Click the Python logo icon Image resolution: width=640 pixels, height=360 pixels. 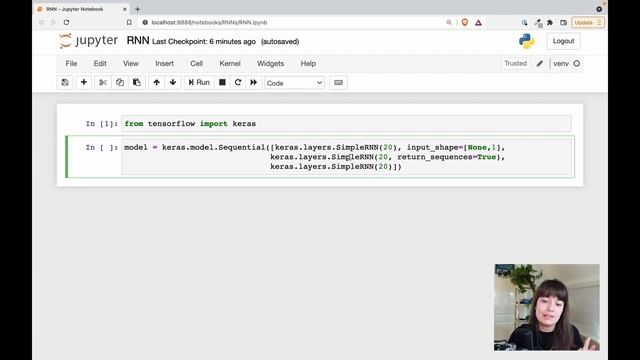coord(527,41)
